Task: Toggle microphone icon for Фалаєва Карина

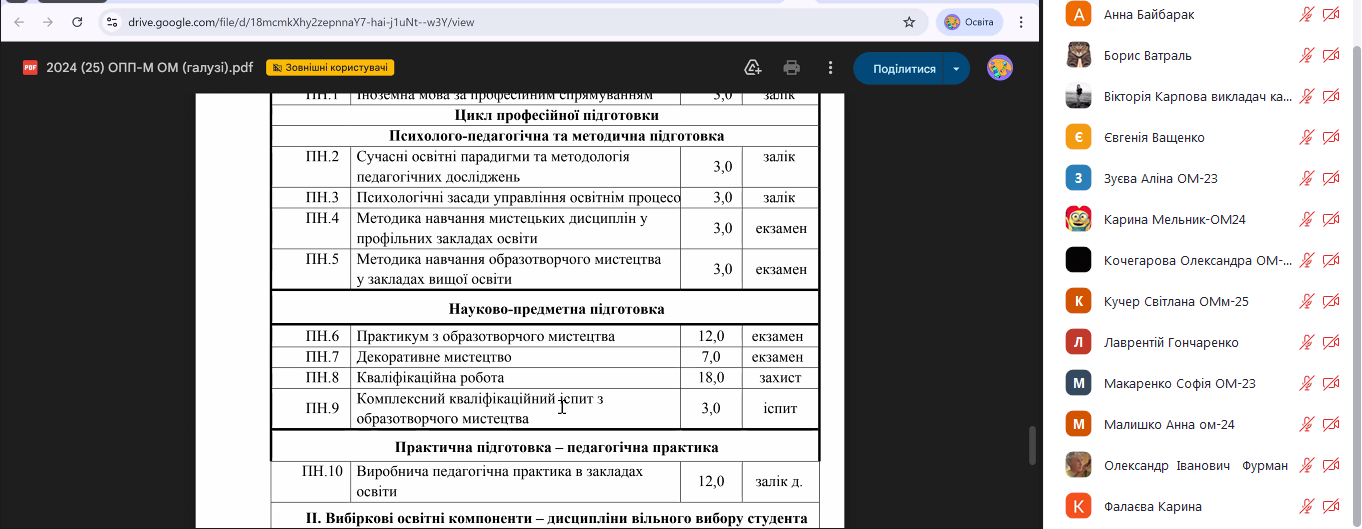Action: click(1306, 507)
